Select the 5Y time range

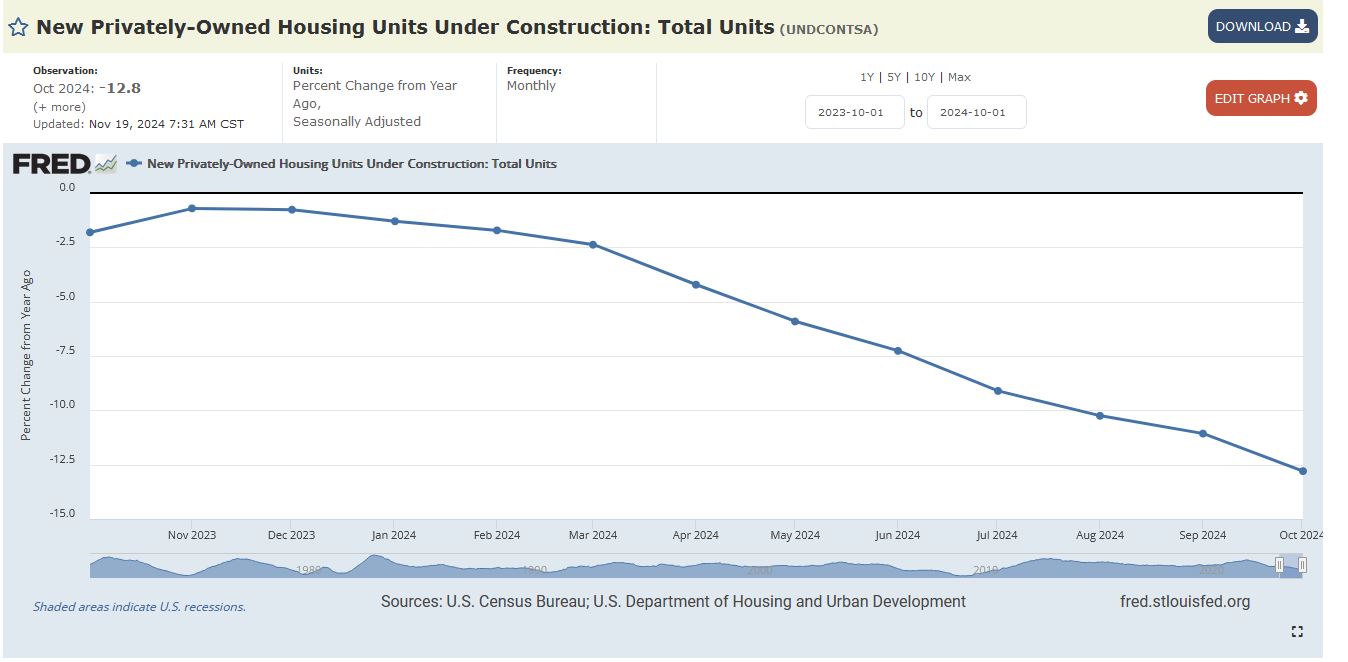pos(892,77)
